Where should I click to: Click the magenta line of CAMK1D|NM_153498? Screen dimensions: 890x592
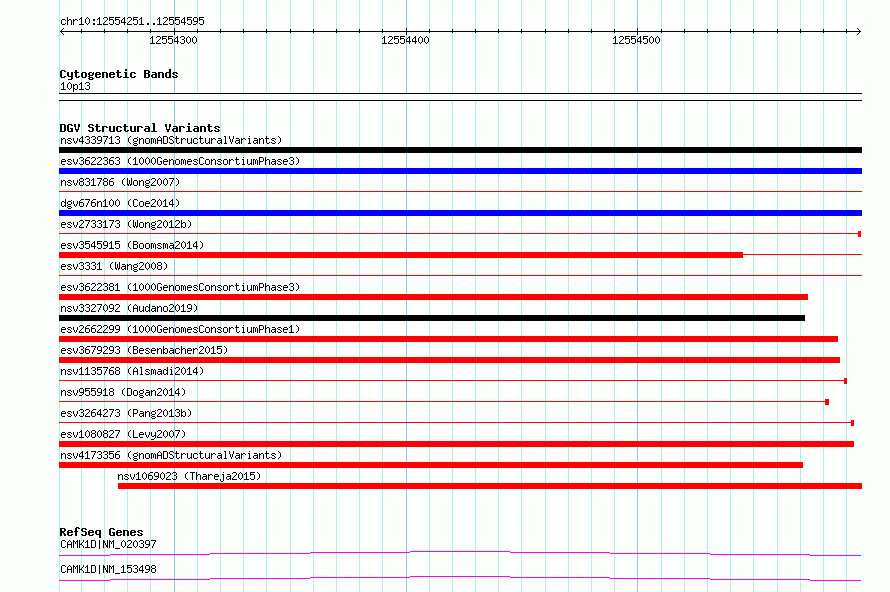[x=460, y=578]
